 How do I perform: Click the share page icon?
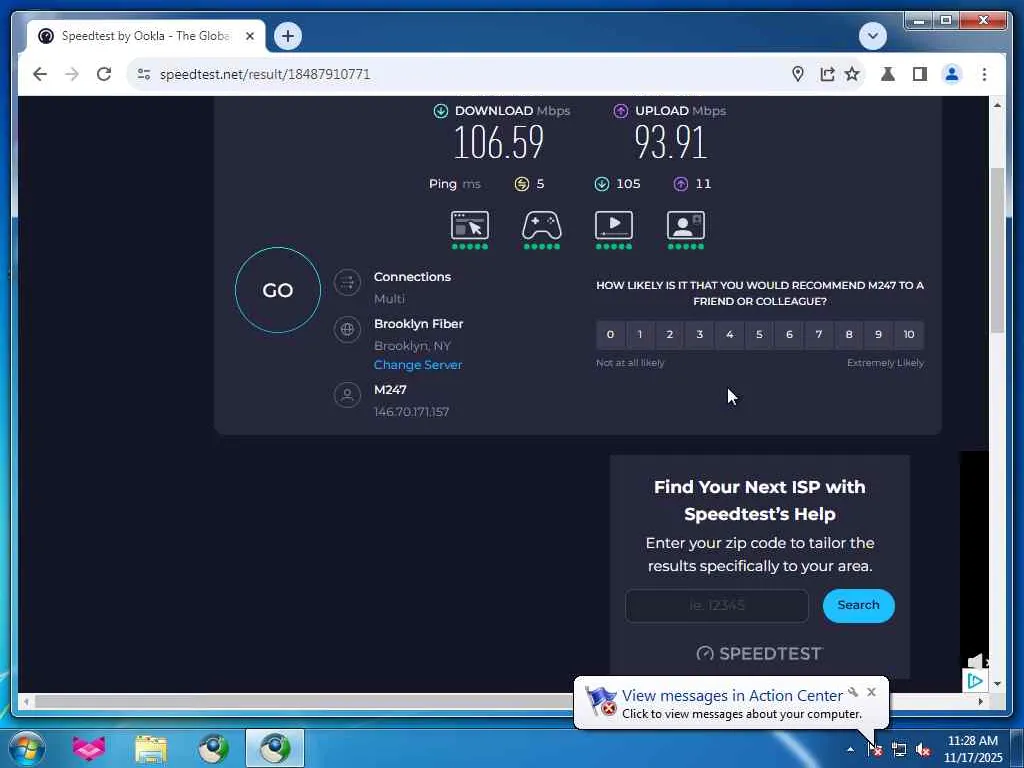827,74
